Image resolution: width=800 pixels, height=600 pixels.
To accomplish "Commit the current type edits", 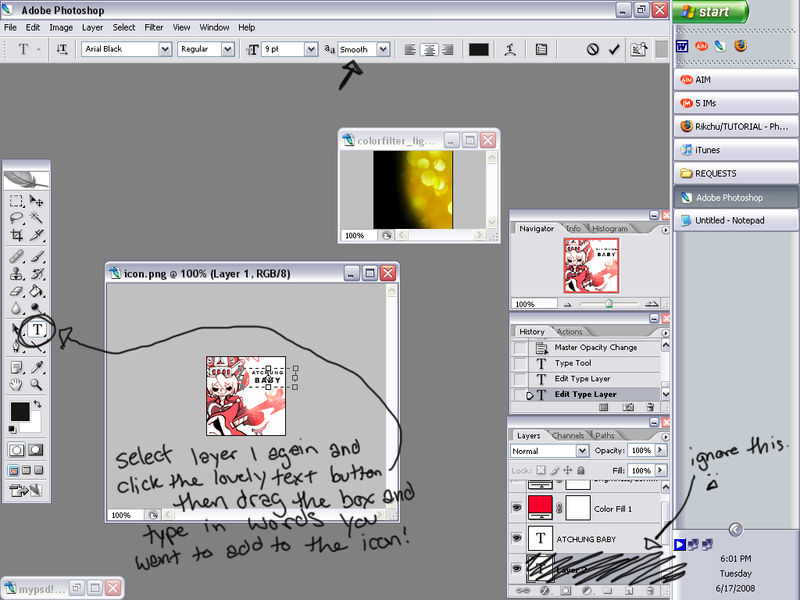I will point(614,49).
